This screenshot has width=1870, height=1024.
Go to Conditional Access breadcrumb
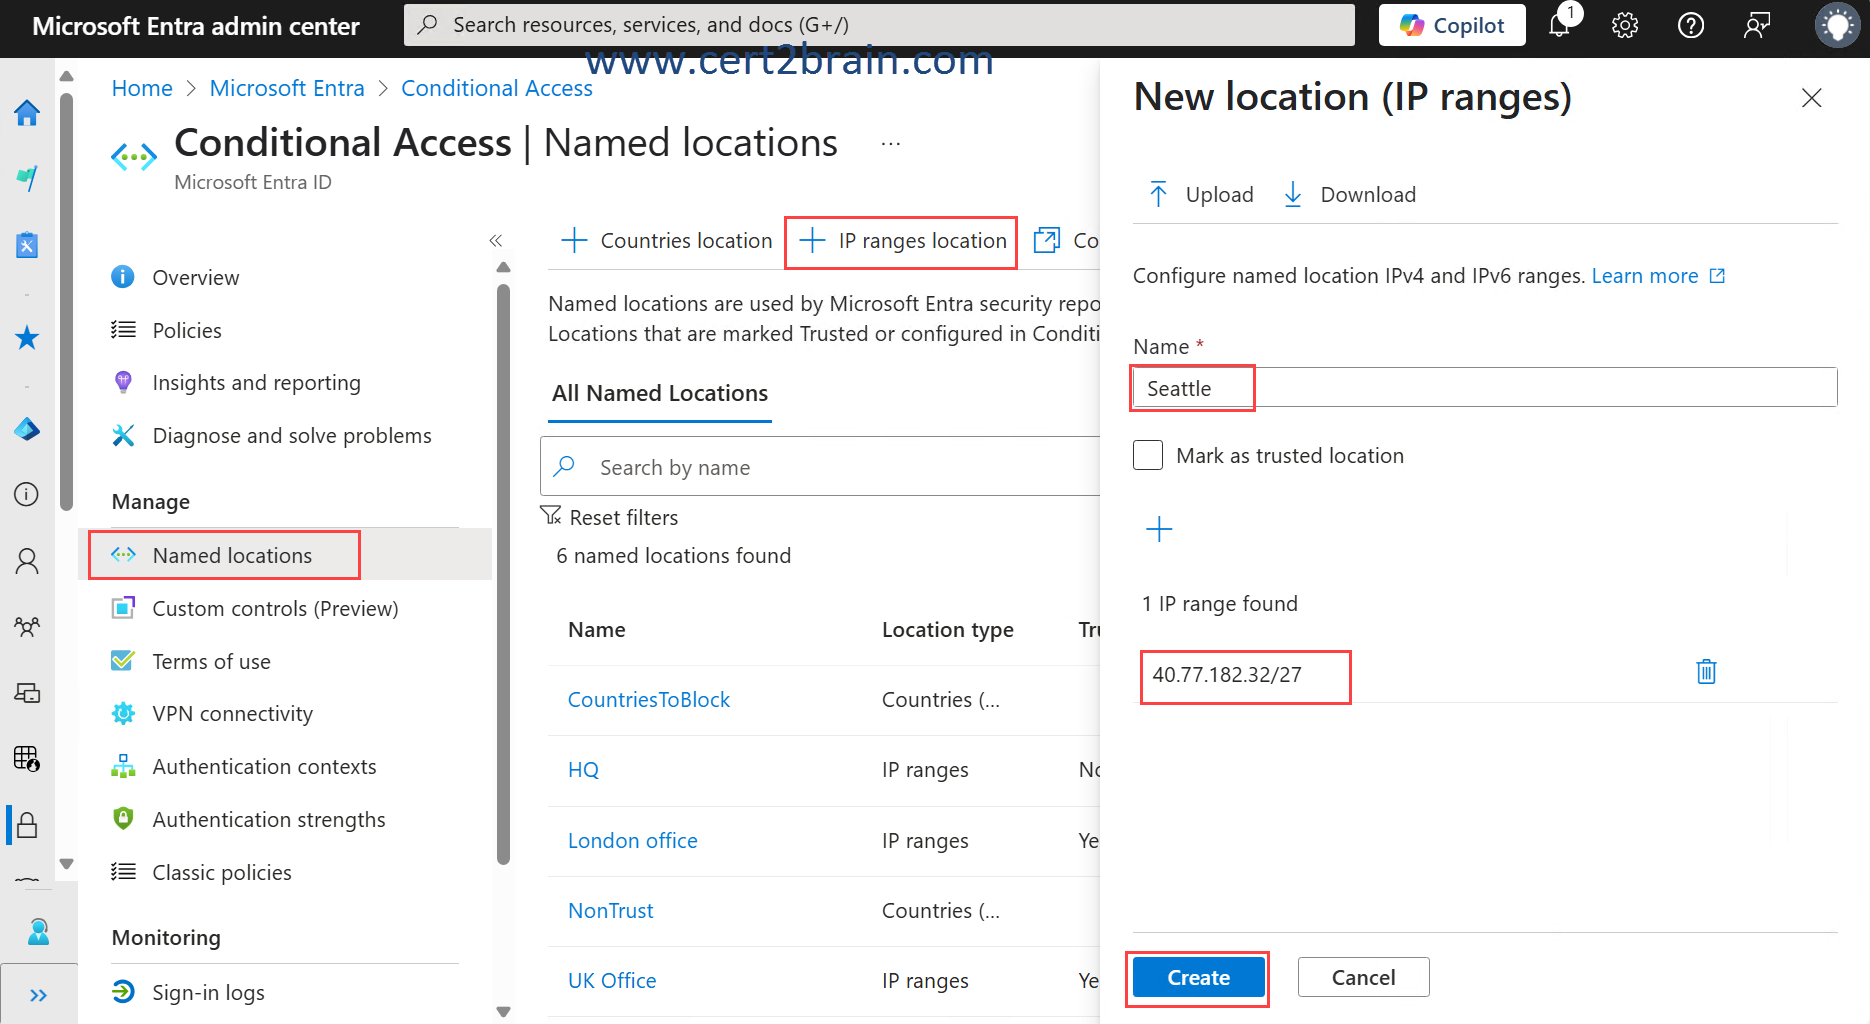(497, 88)
